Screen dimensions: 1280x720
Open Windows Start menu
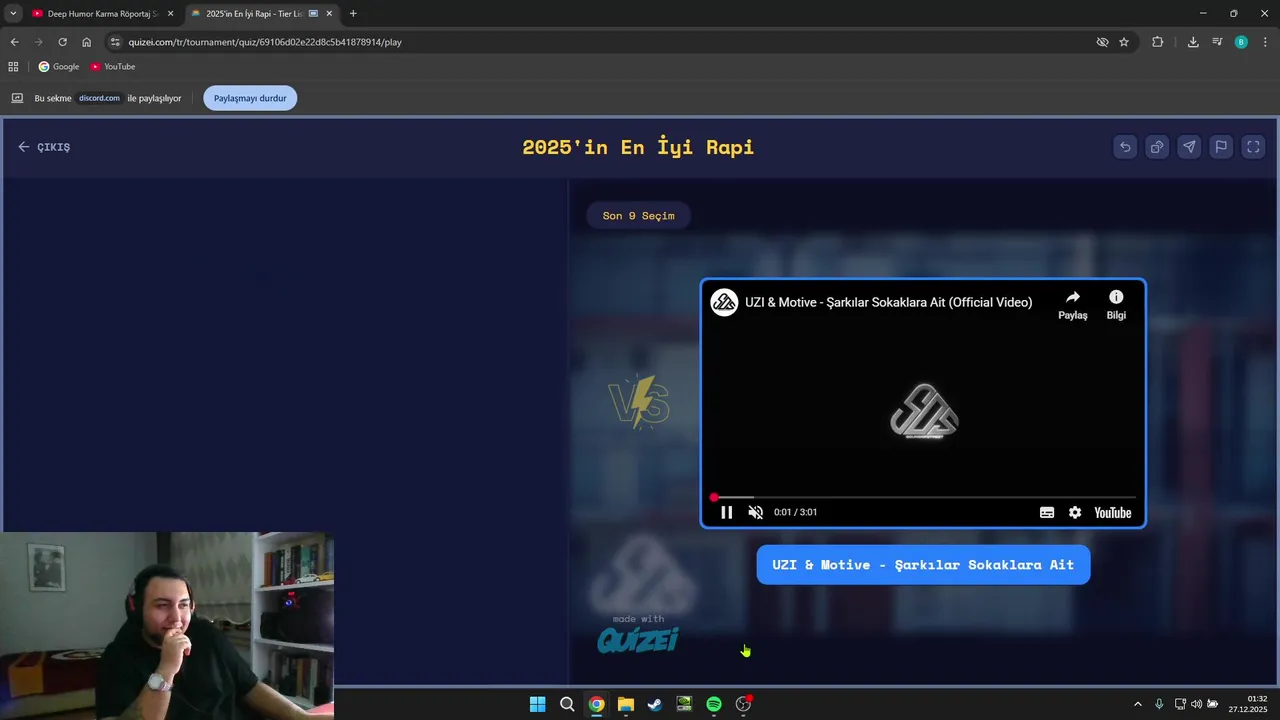click(x=537, y=704)
